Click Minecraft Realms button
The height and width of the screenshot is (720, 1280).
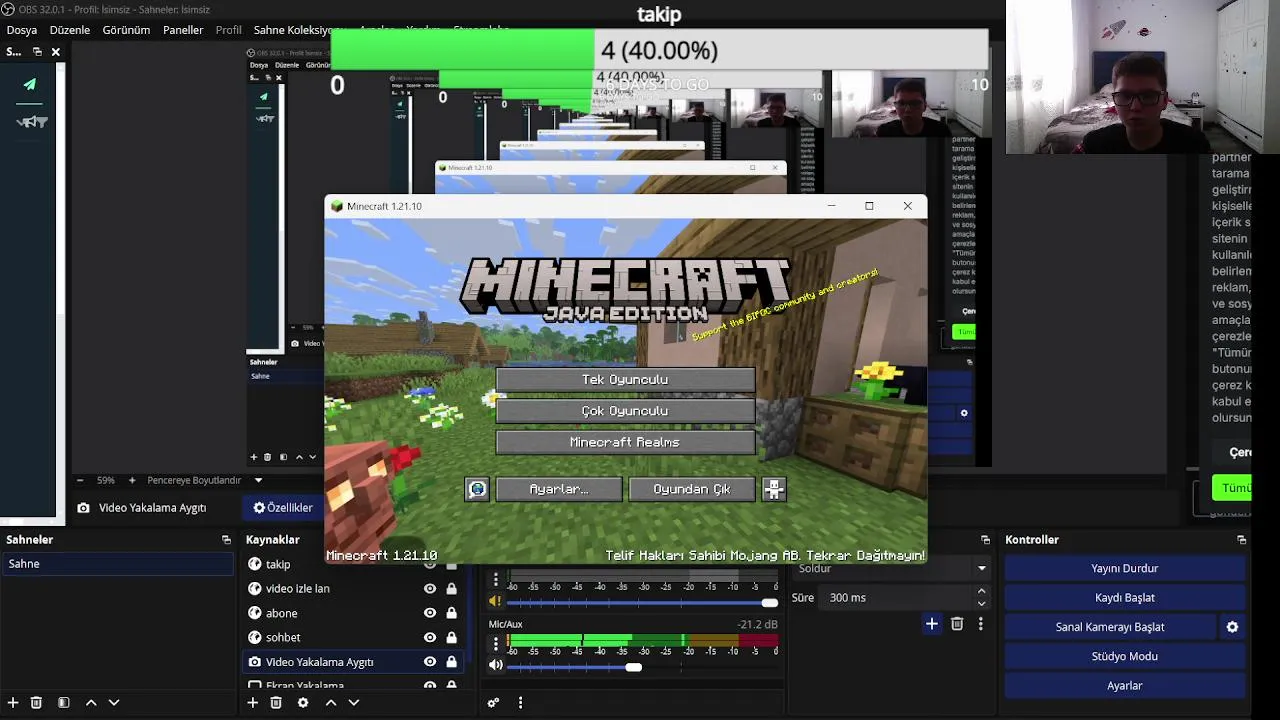[x=625, y=442]
